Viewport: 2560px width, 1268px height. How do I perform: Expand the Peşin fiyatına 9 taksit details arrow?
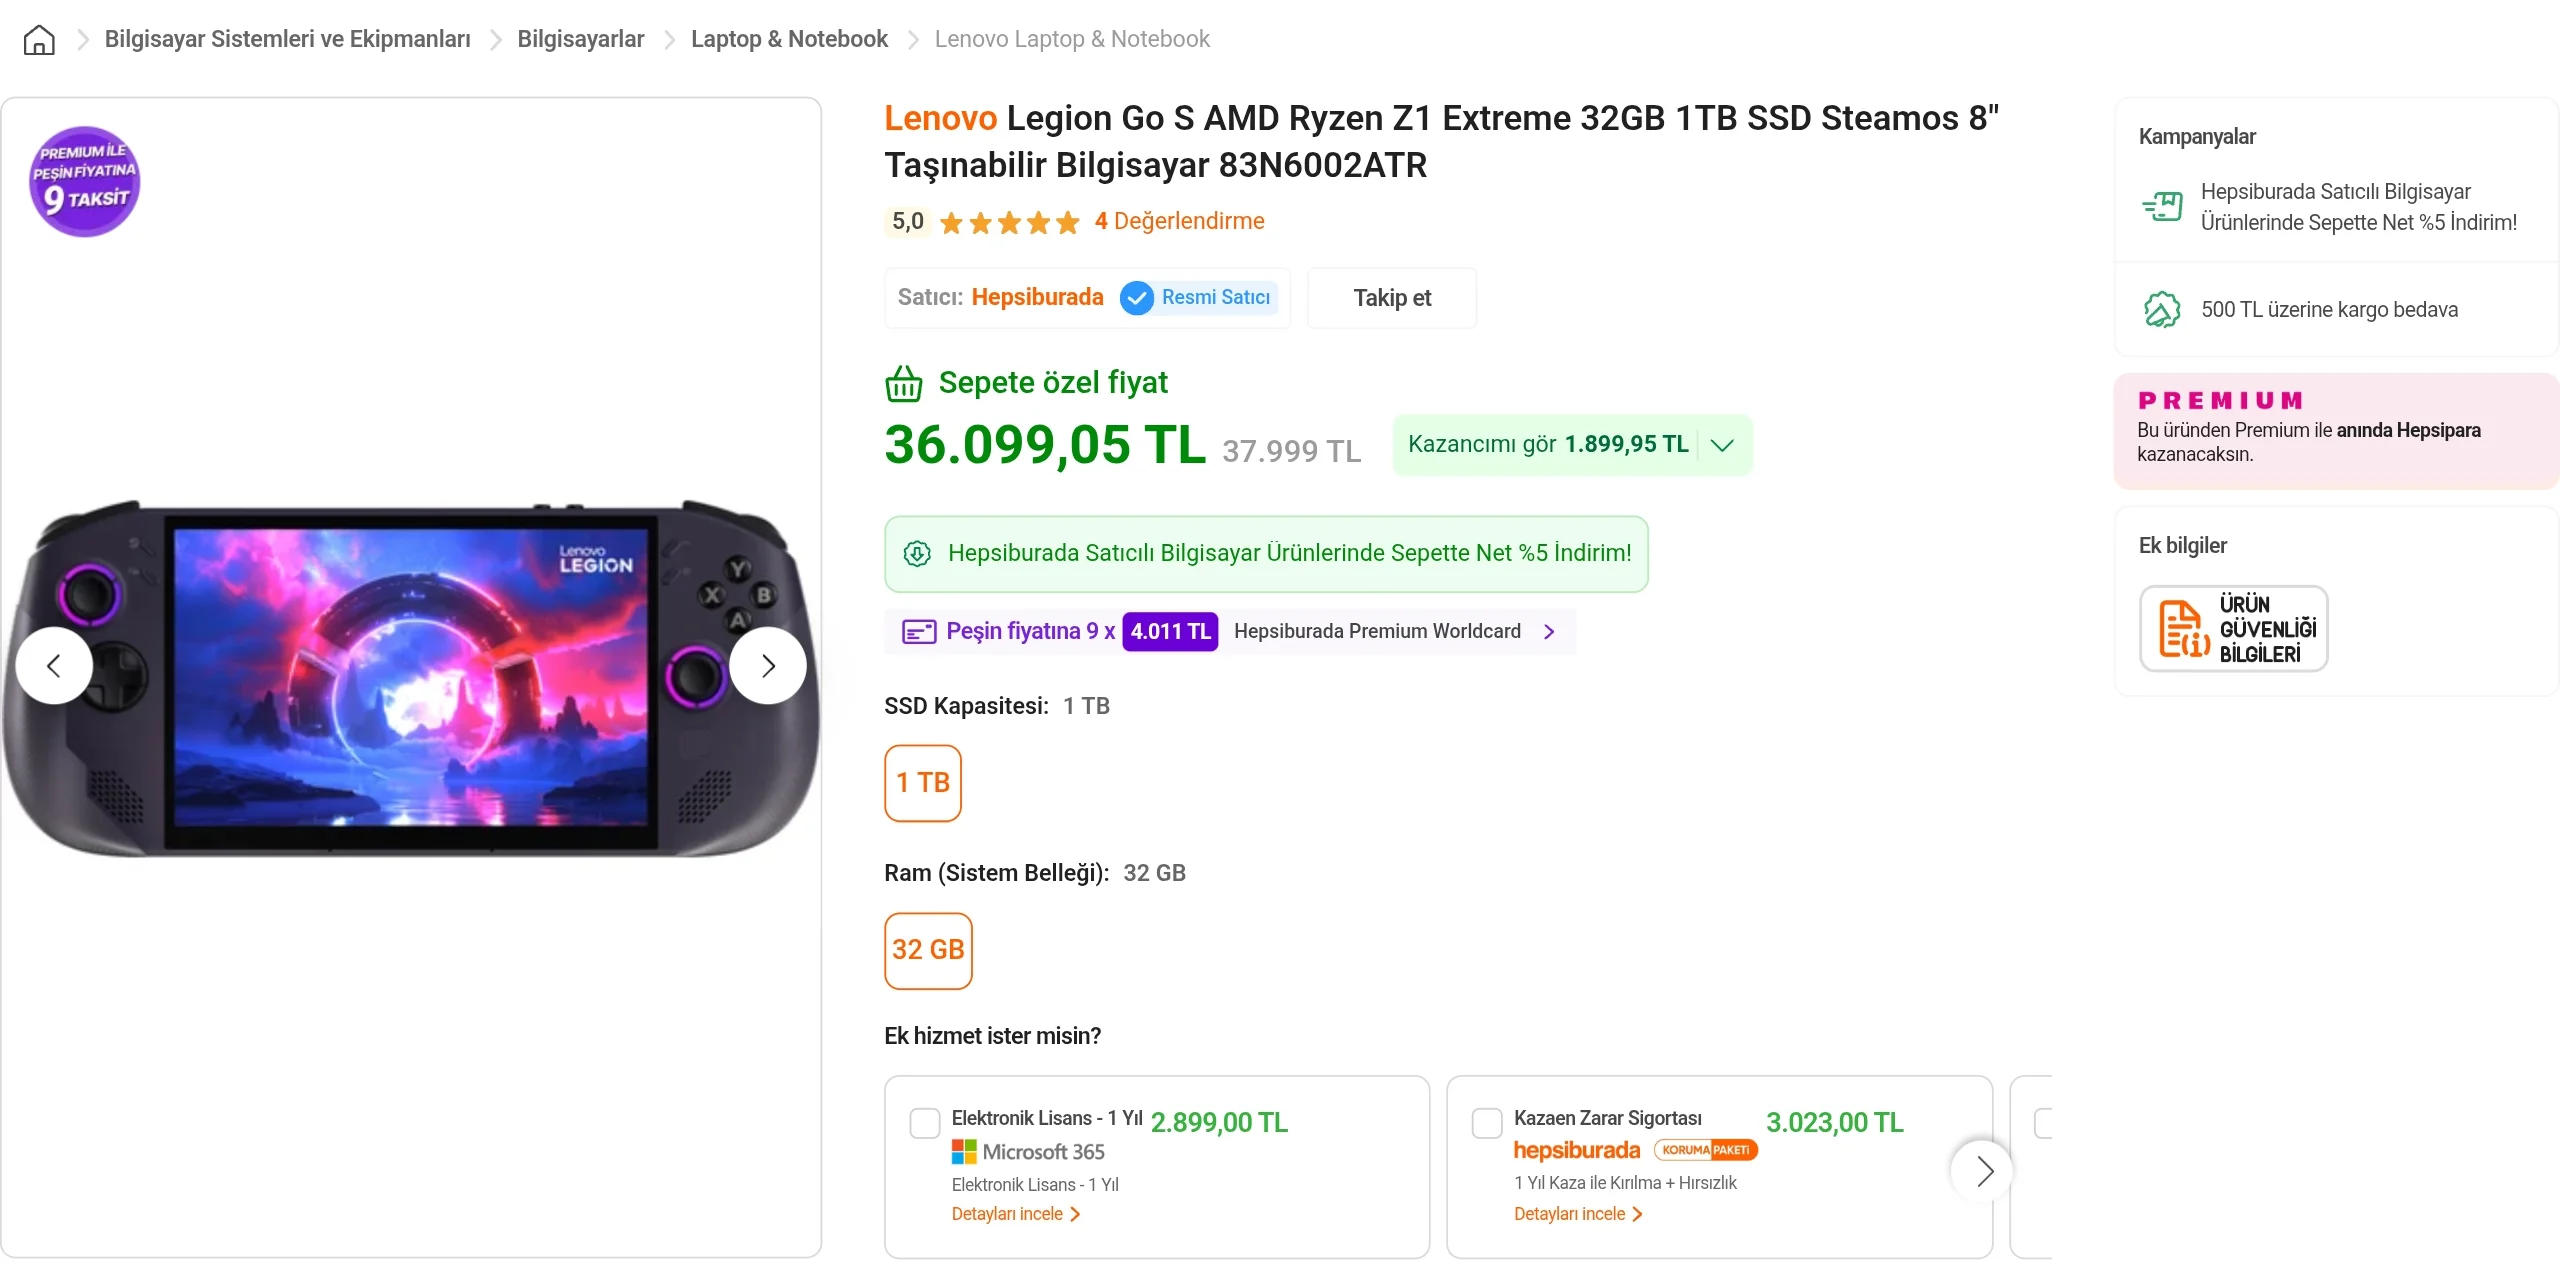tap(1549, 632)
